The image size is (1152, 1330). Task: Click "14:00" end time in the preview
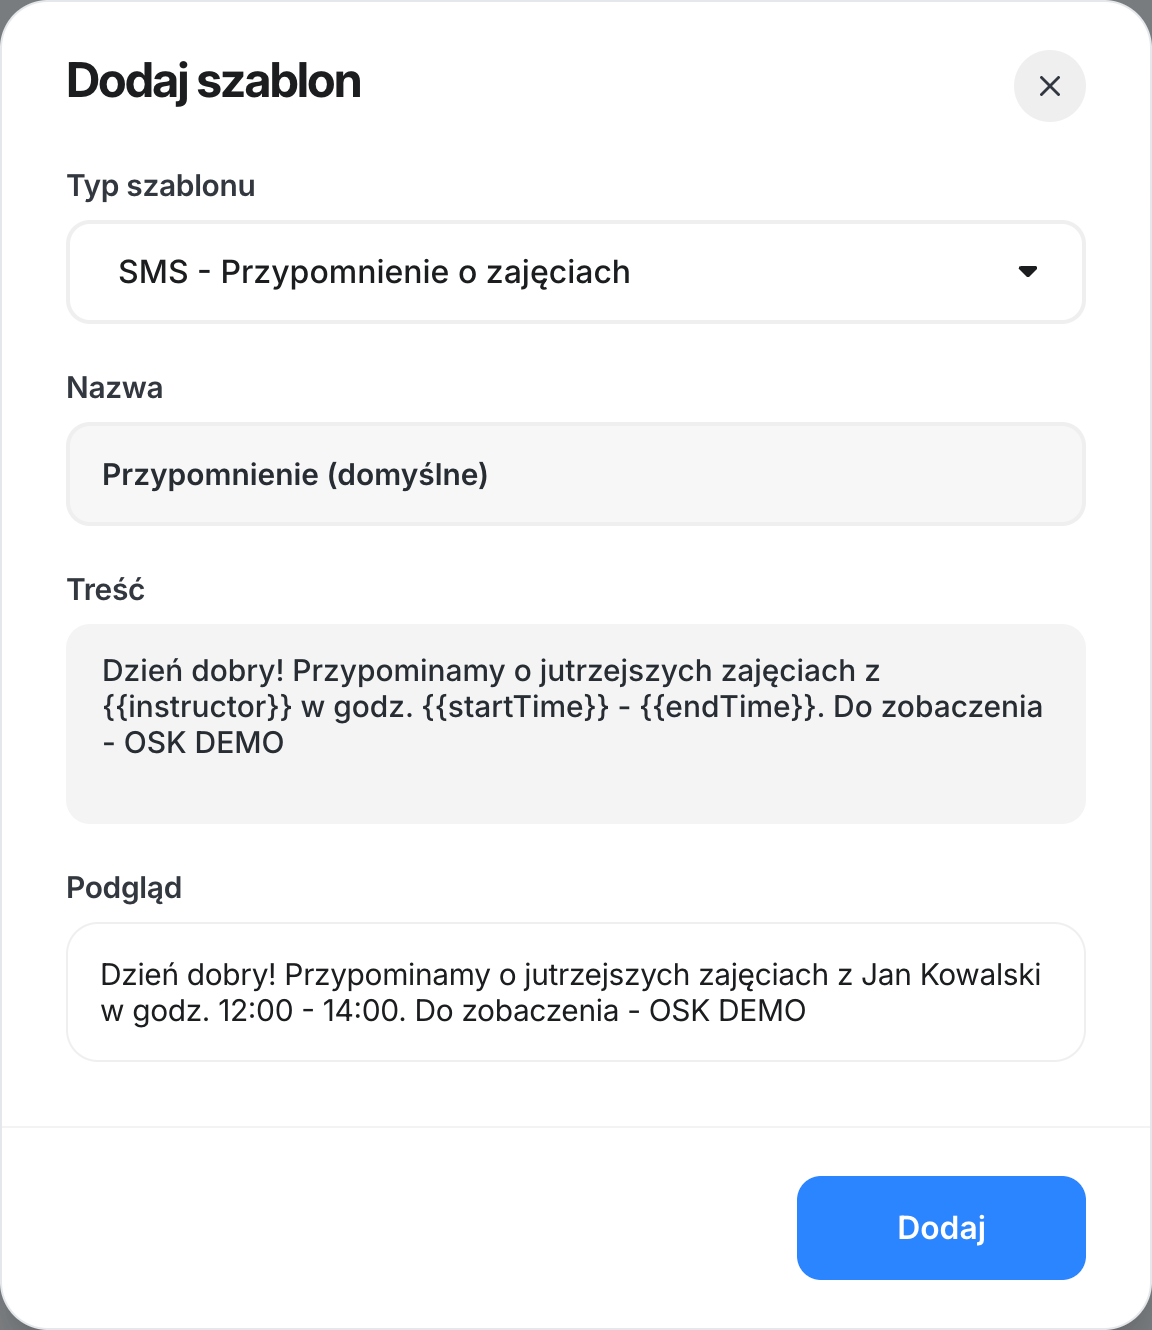pos(359,1011)
